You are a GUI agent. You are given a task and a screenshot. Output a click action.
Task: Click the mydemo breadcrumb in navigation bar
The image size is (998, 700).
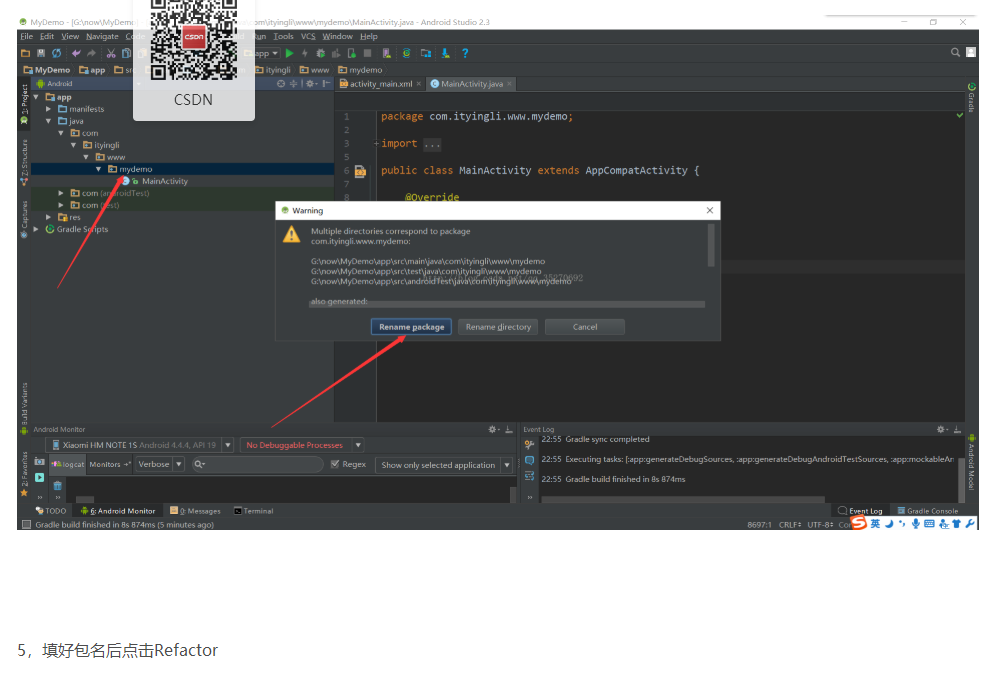click(x=360, y=70)
